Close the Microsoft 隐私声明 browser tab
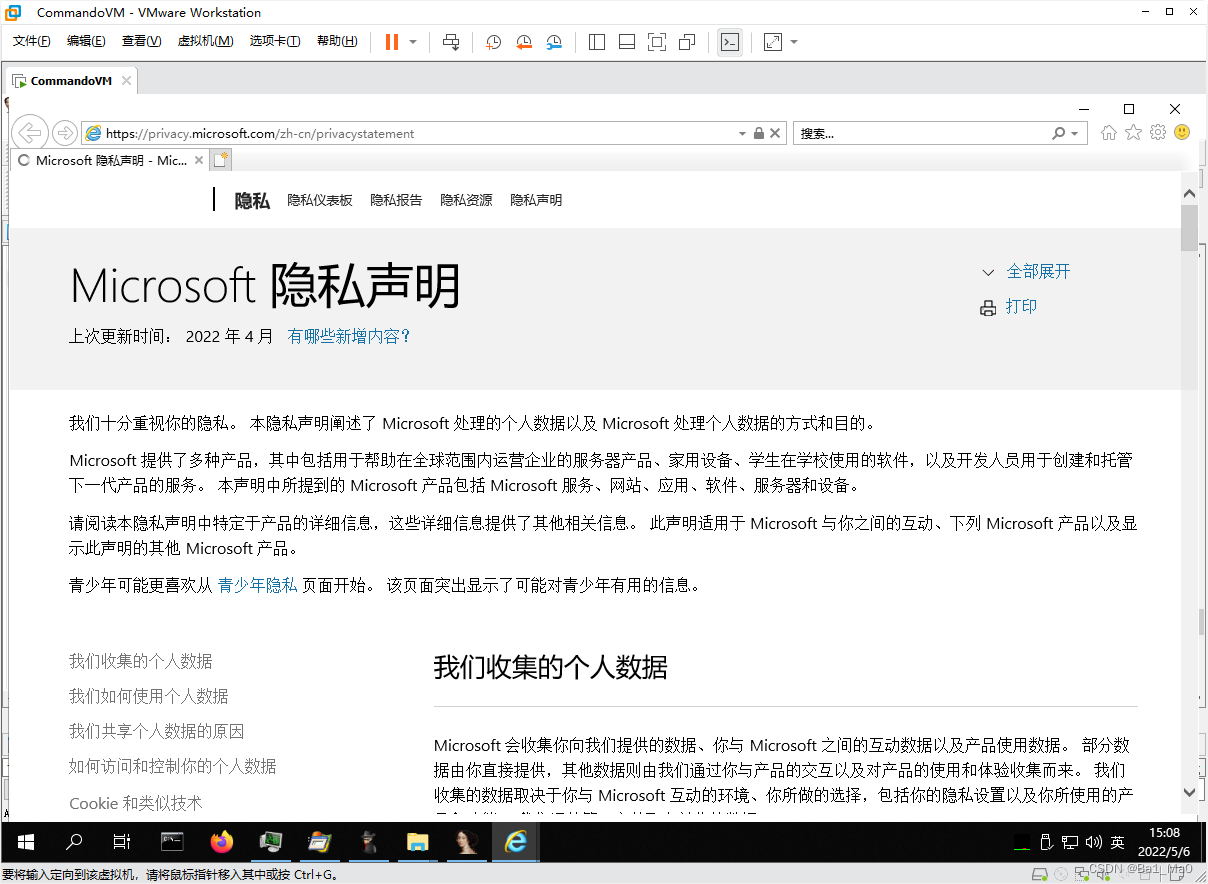1208x884 pixels. (x=199, y=160)
